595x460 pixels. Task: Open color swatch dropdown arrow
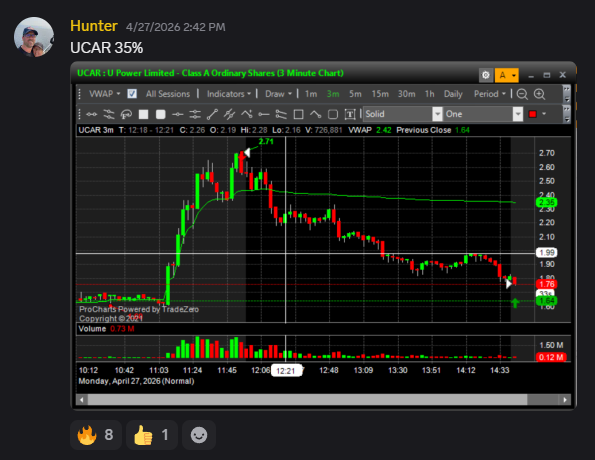point(544,114)
